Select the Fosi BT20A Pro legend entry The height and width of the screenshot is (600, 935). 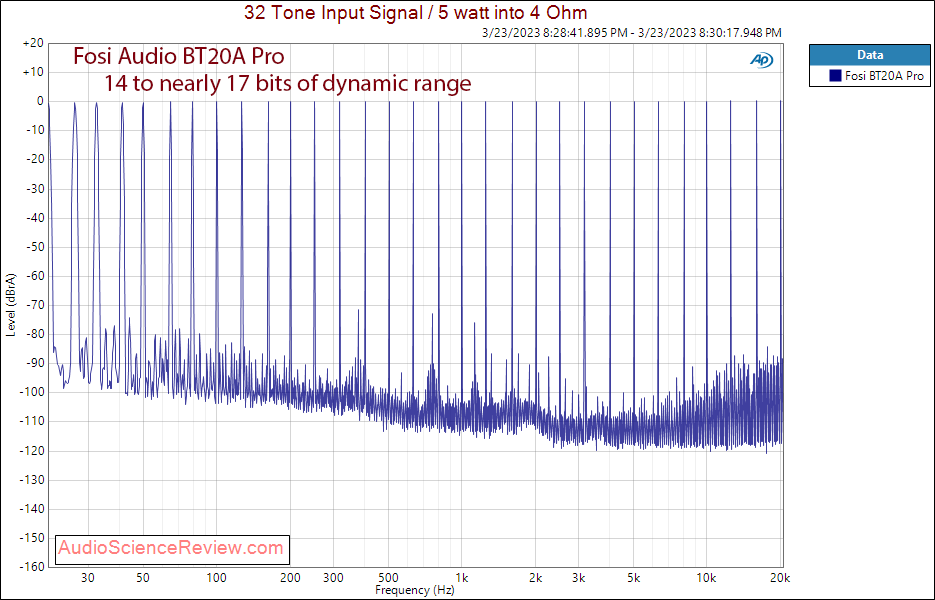point(869,76)
